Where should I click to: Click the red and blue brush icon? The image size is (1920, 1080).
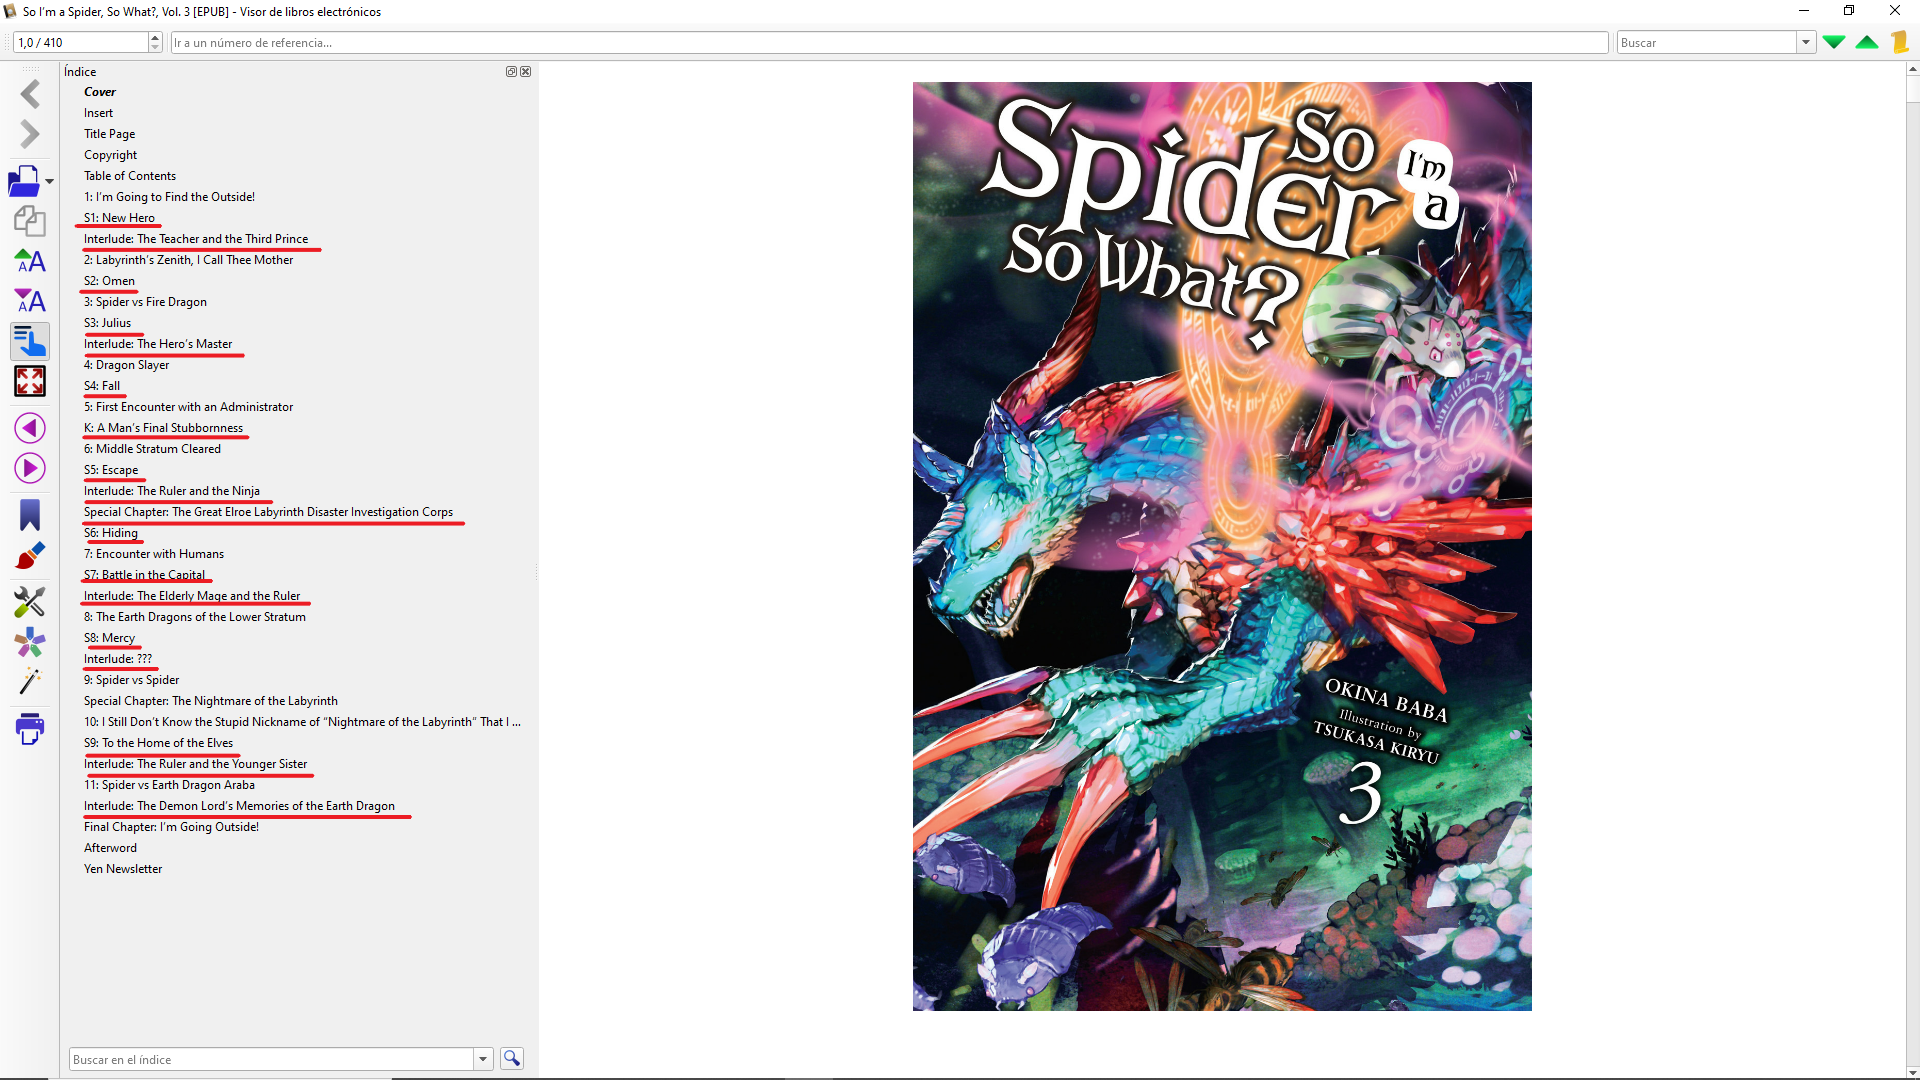coord(30,555)
